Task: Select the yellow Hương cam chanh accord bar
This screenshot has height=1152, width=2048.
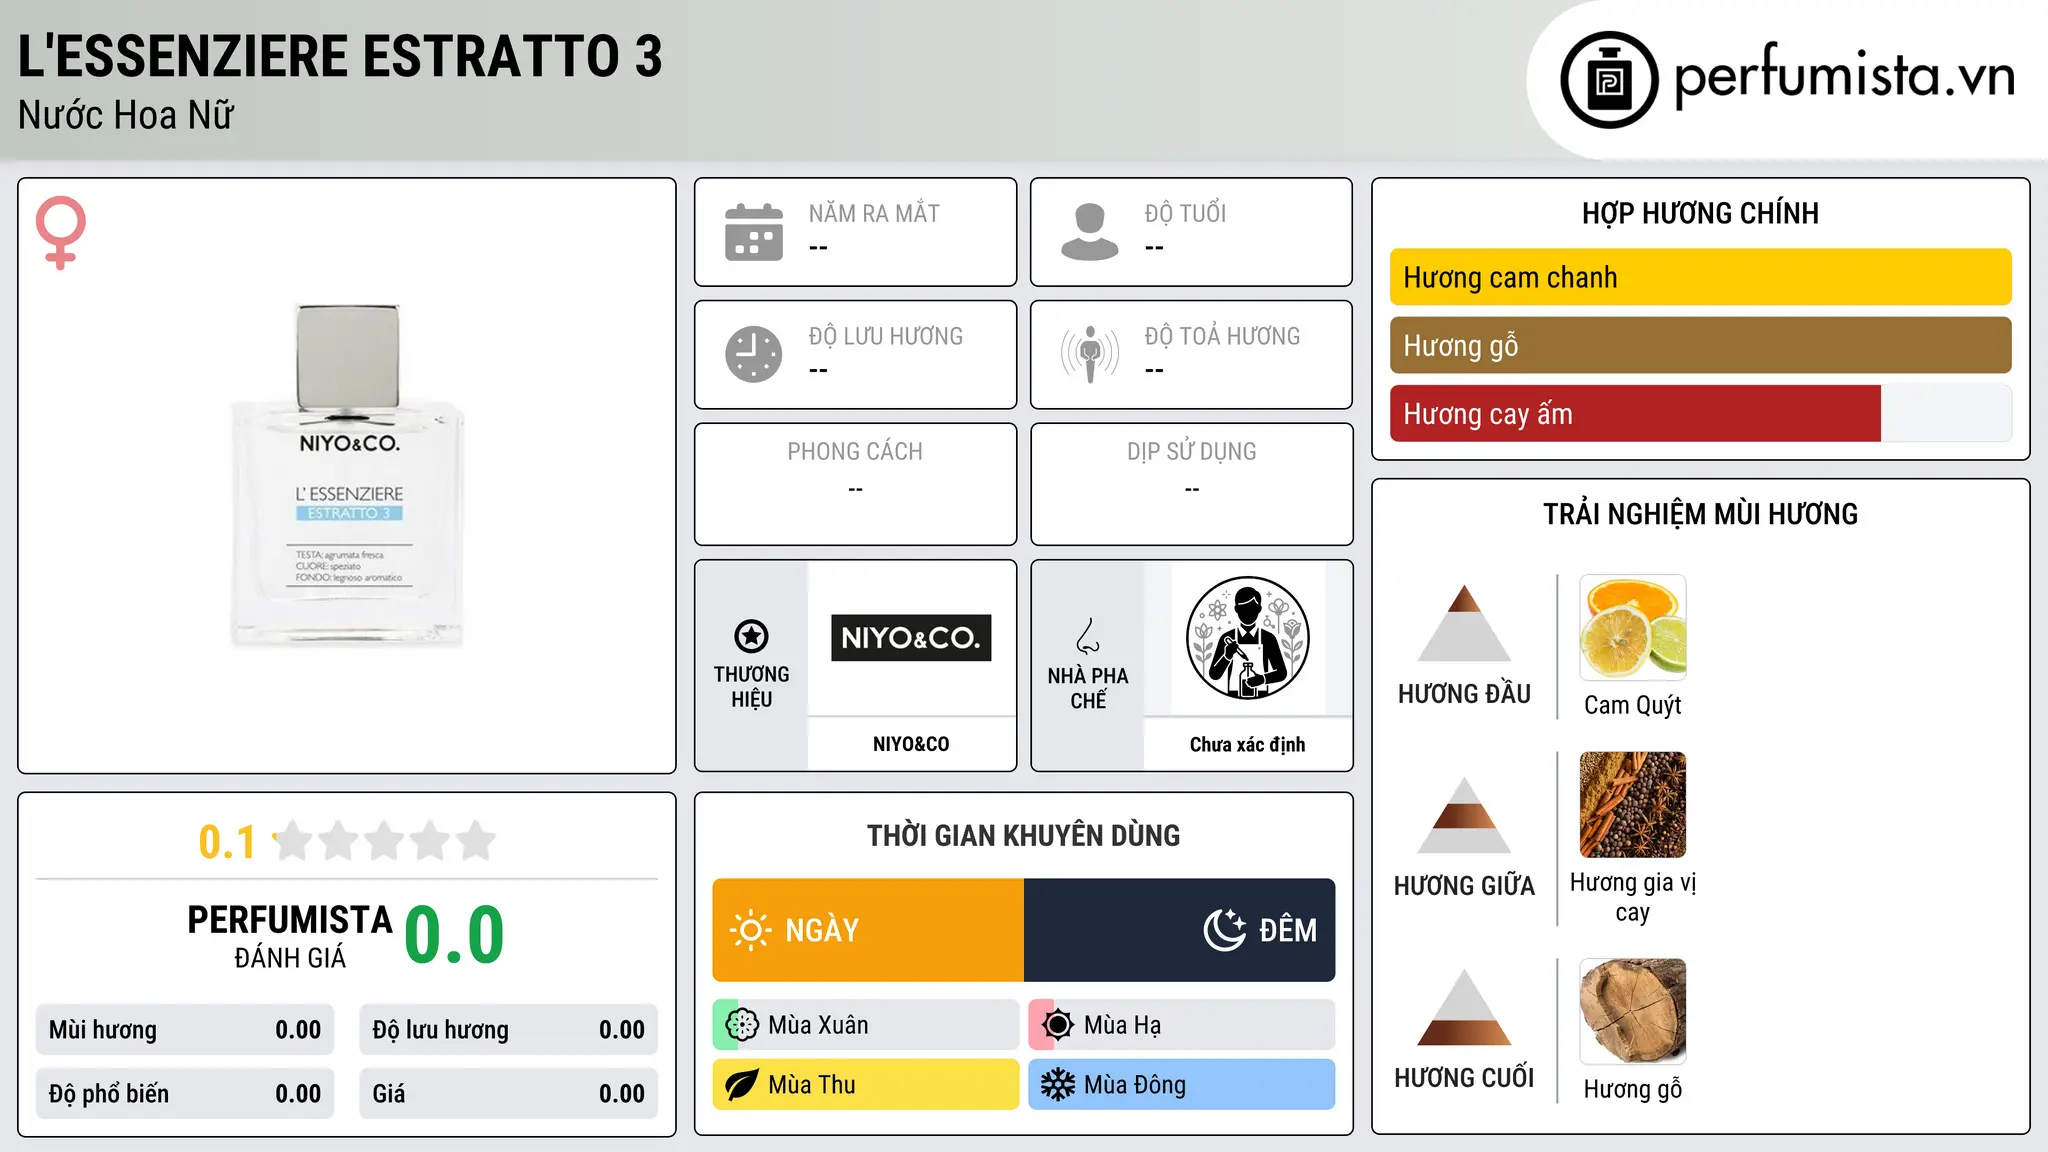Action: click(1701, 277)
